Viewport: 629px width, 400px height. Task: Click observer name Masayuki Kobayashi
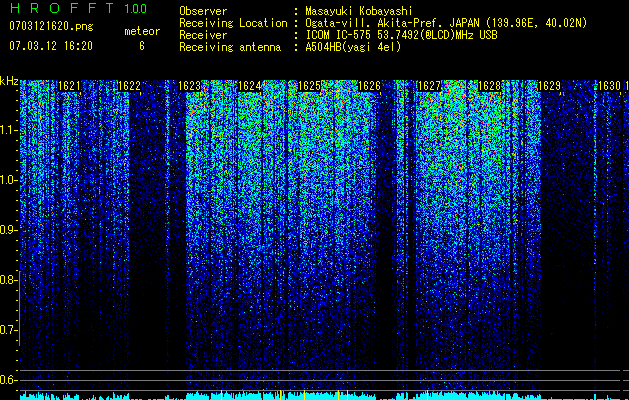359,11
